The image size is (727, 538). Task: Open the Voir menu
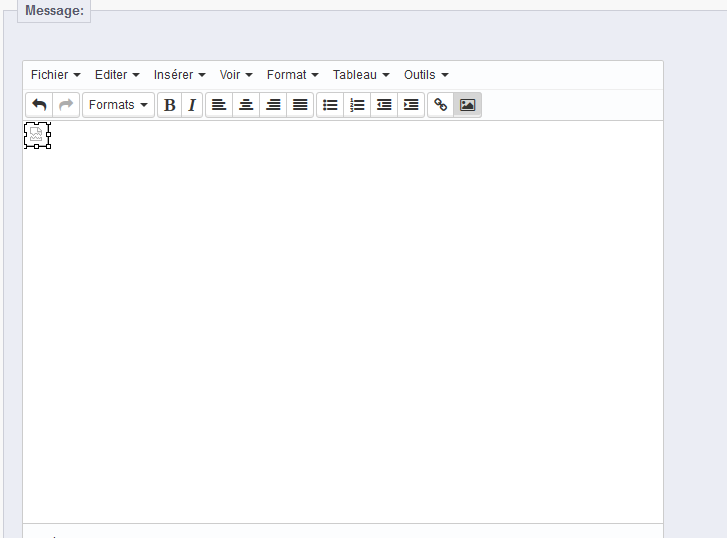point(236,75)
